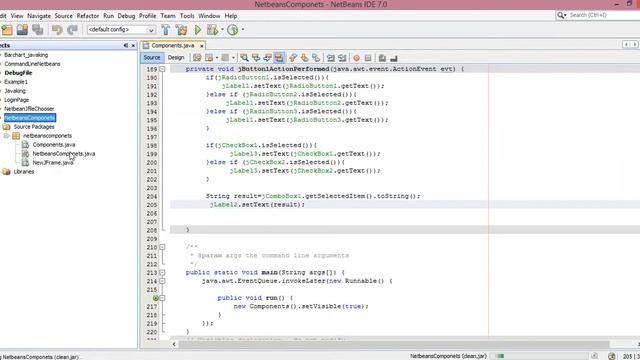Click the editor horizontal scrollbar
Viewport: 640px width, 360px height.
(x=394, y=344)
